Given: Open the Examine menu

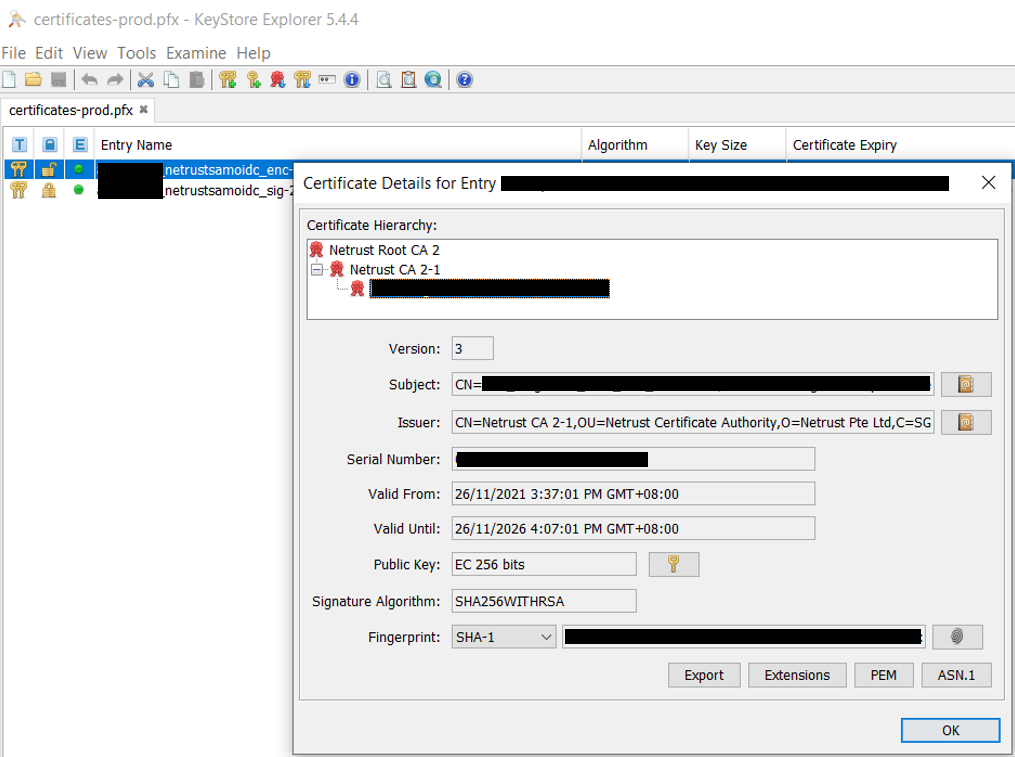Looking at the screenshot, I should coord(196,53).
